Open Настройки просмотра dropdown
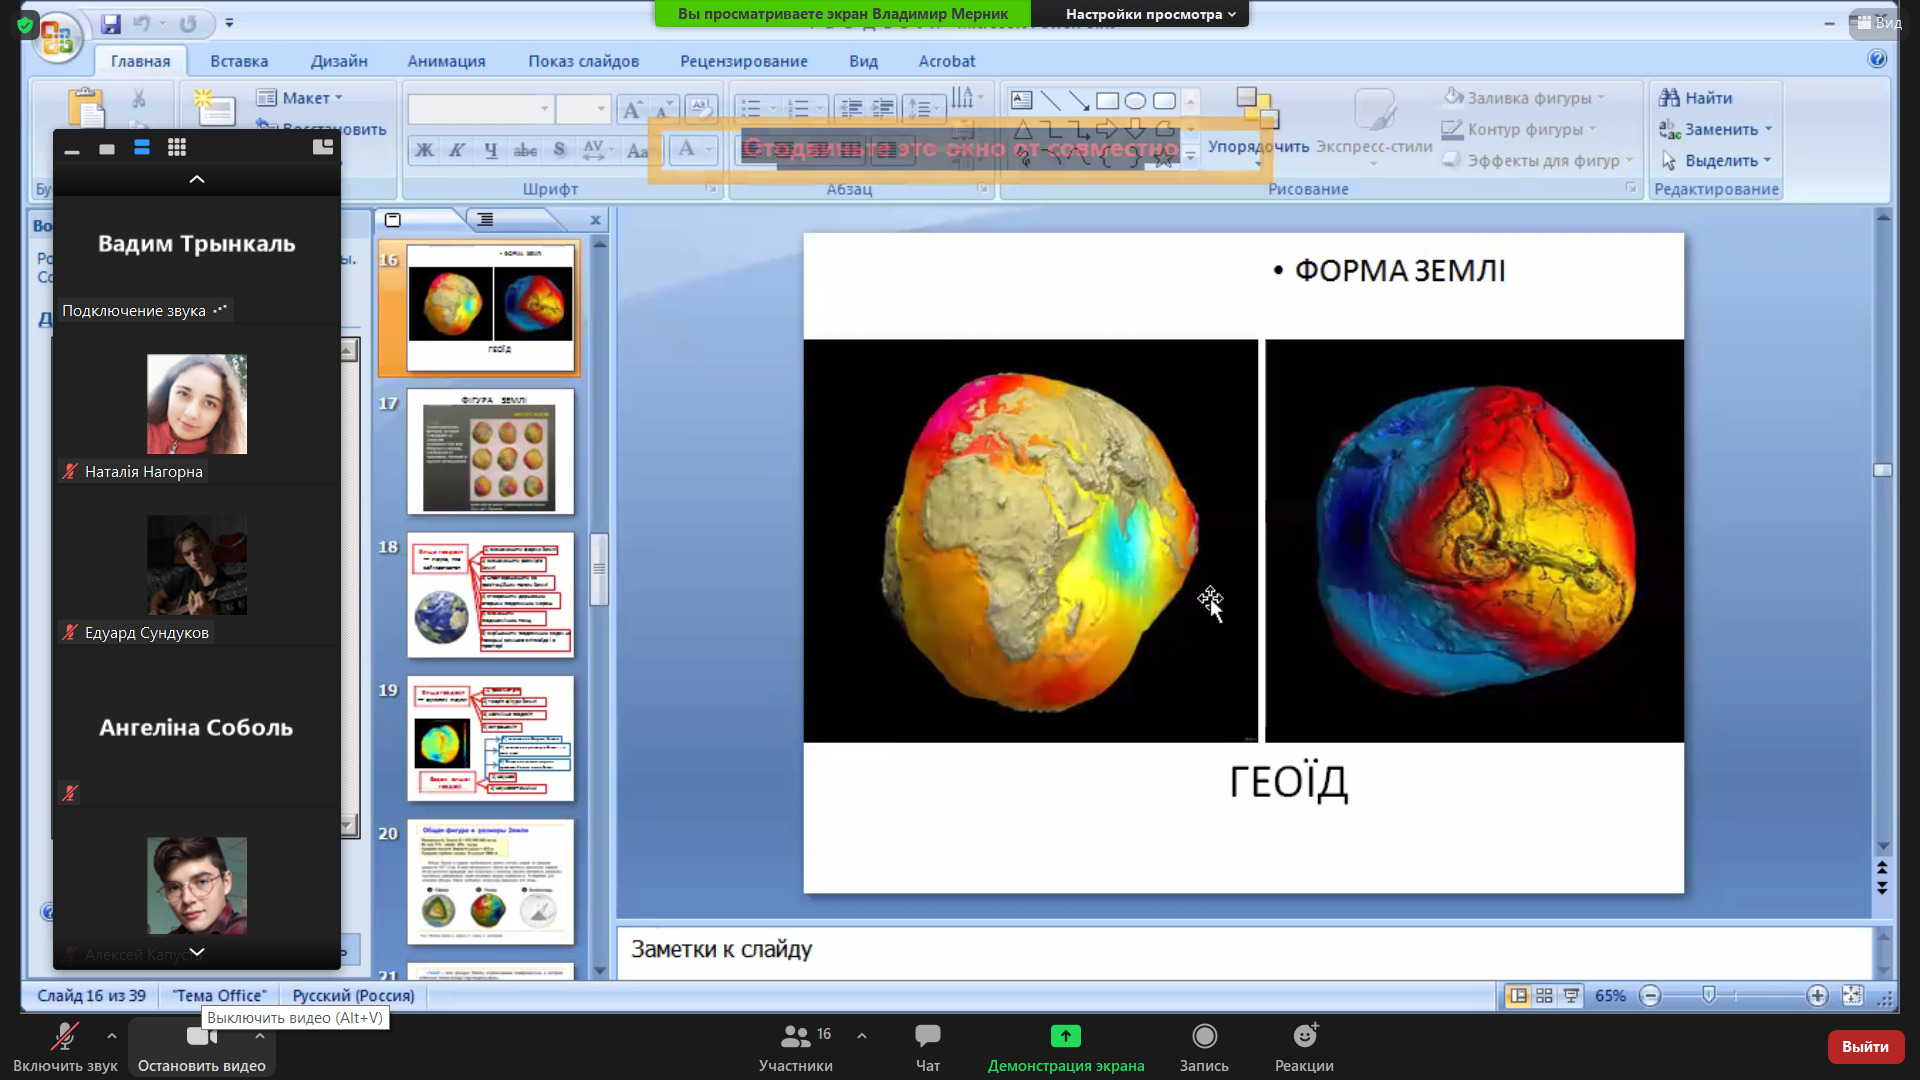This screenshot has width=1920, height=1080. [x=1150, y=14]
